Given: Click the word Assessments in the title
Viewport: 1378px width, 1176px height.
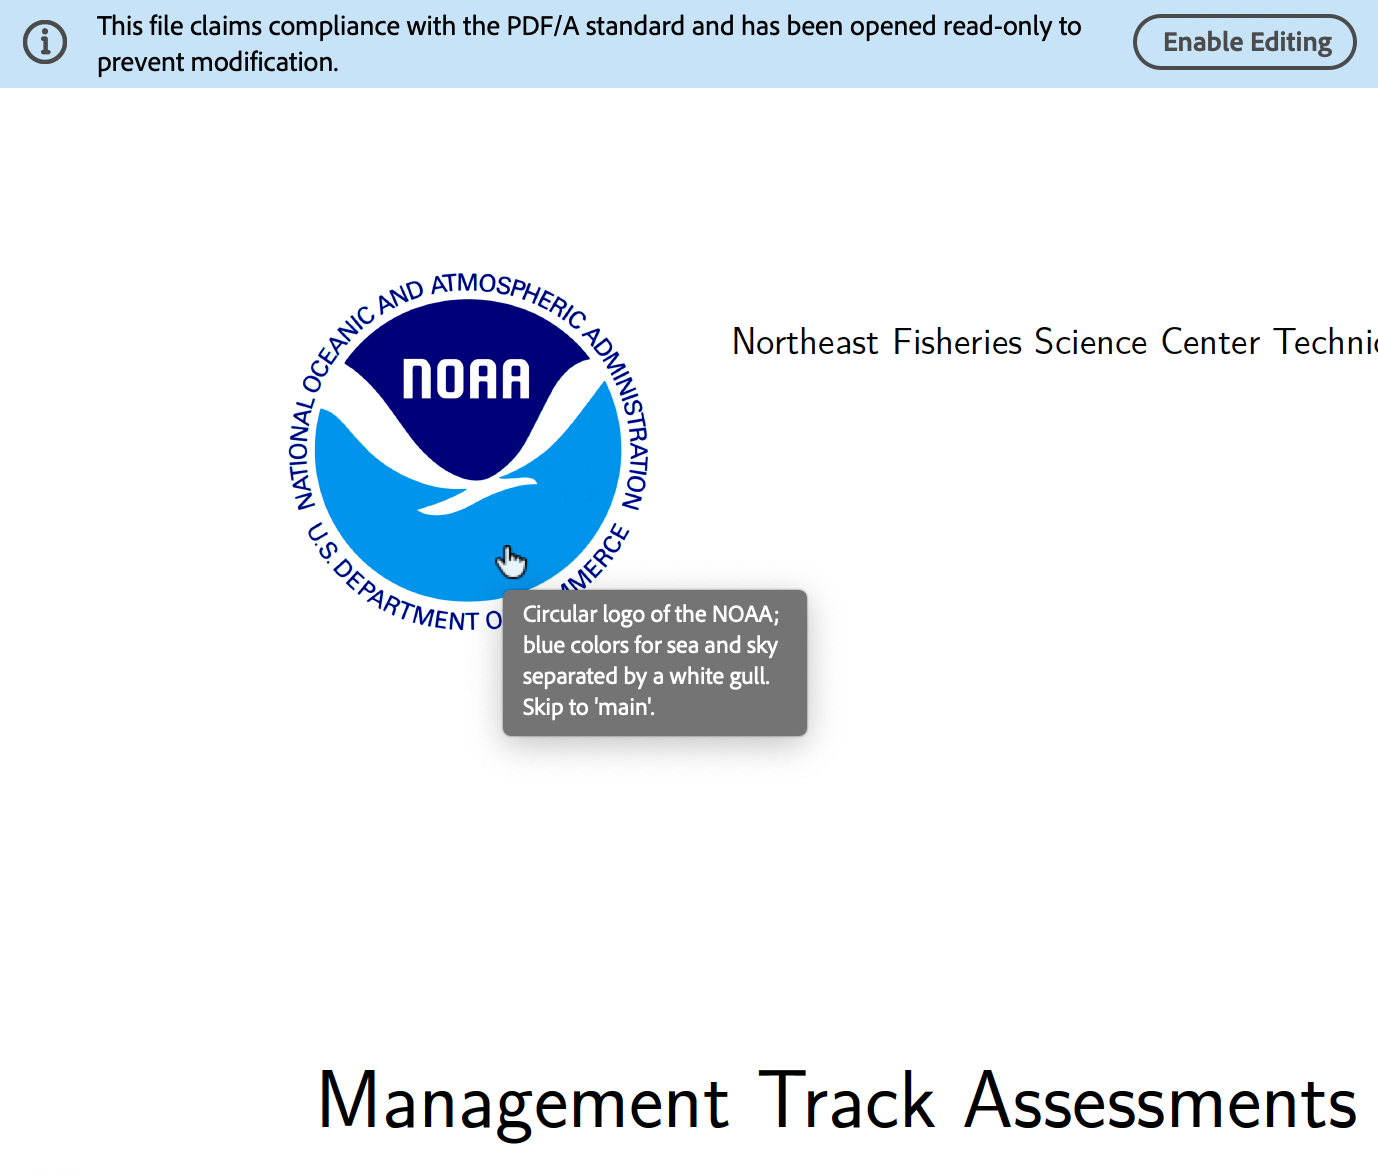Looking at the screenshot, I should [1161, 1102].
